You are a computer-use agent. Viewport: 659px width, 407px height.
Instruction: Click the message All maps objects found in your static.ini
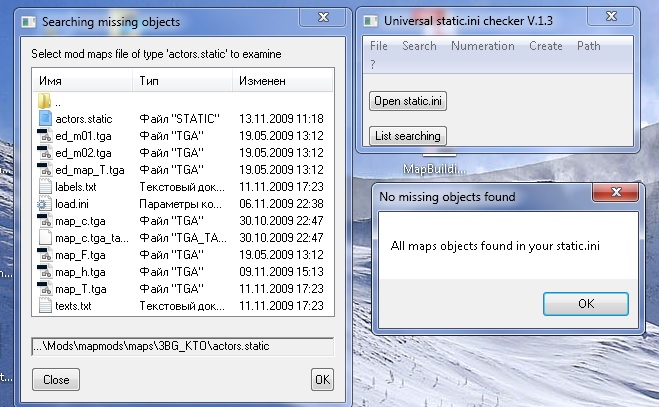click(x=495, y=246)
